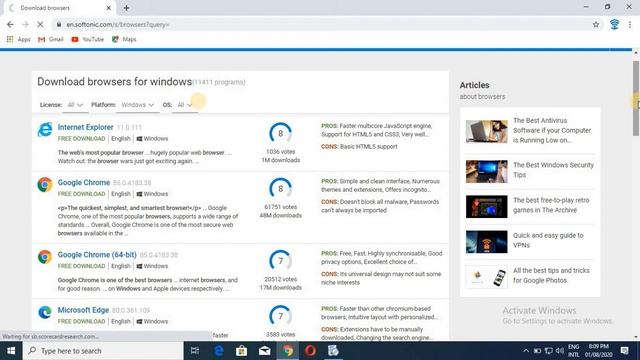Click the Microsoft Edge logo icon
Image resolution: width=640 pixels, height=360 pixels.
click(x=45, y=312)
